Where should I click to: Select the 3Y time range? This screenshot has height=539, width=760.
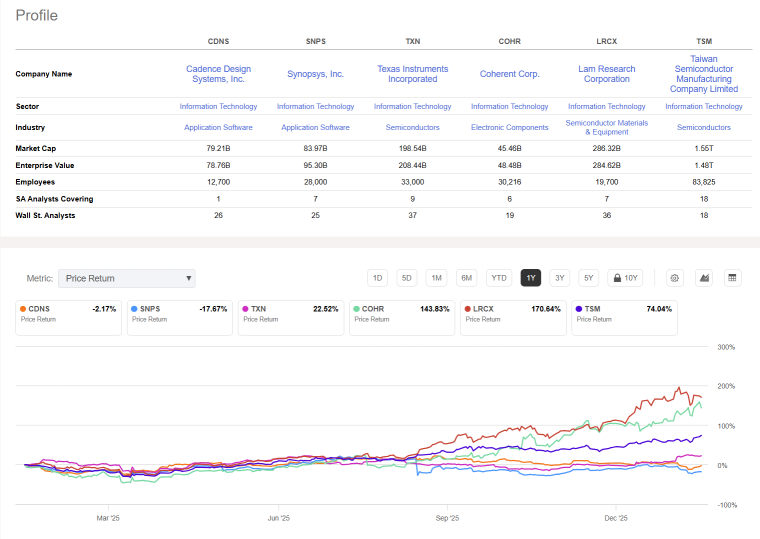pos(560,278)
